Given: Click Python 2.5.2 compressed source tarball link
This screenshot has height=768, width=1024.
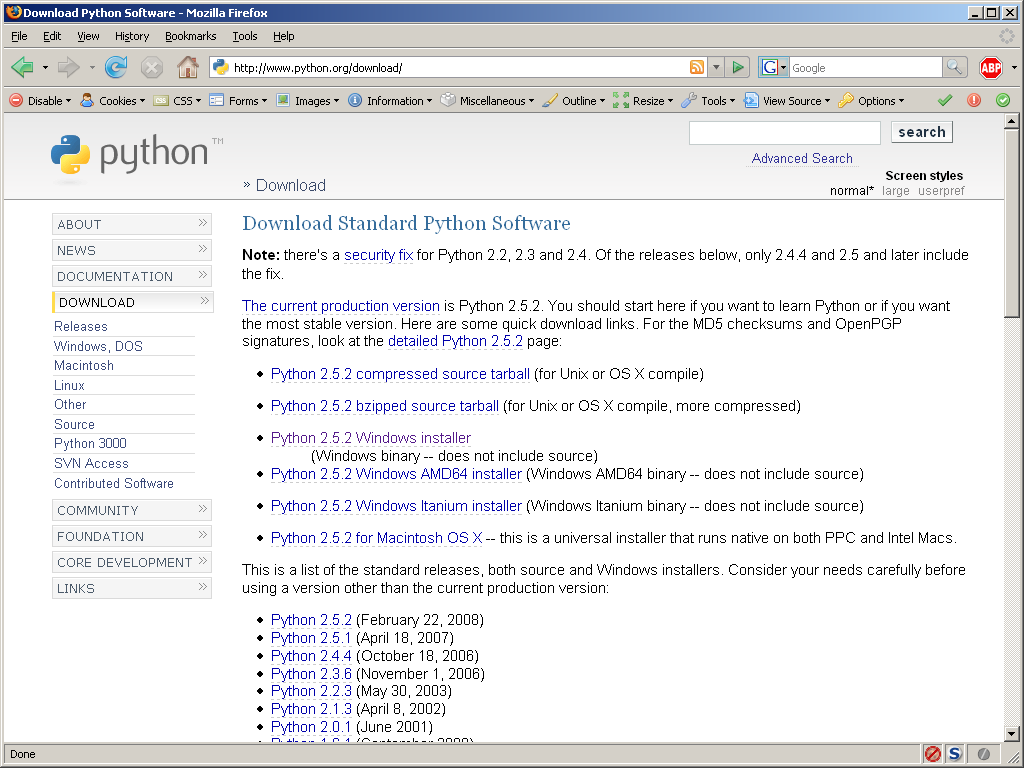Looking at the screenshot, I should [x=400, y=374].
